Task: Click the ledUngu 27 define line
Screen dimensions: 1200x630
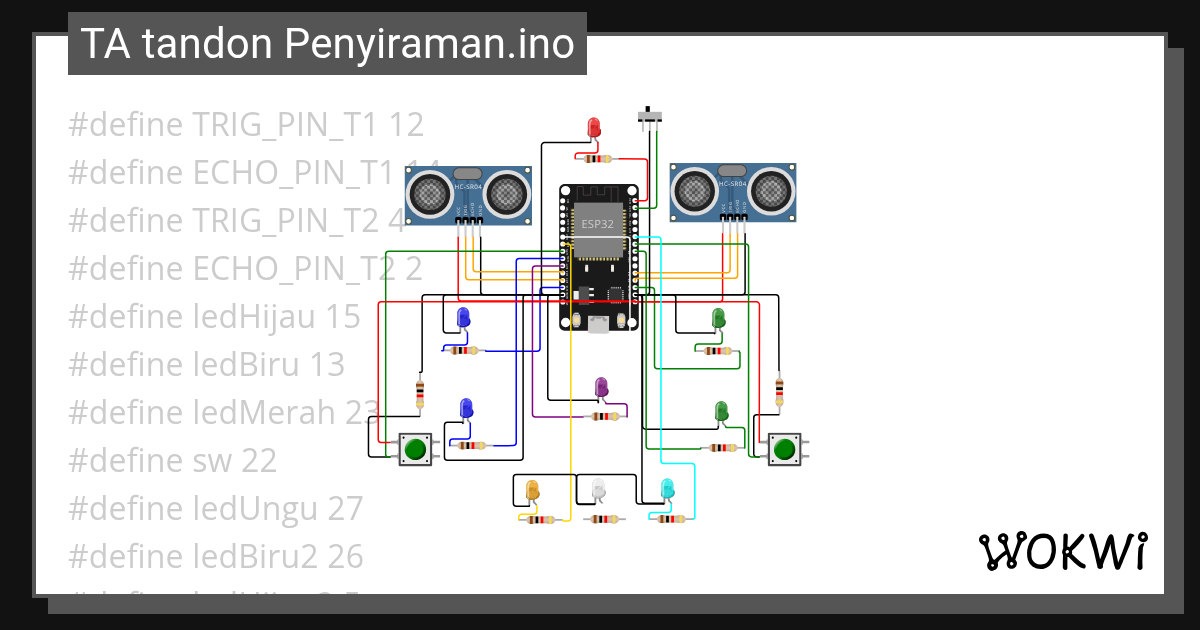Action: (x=215, y=508)
